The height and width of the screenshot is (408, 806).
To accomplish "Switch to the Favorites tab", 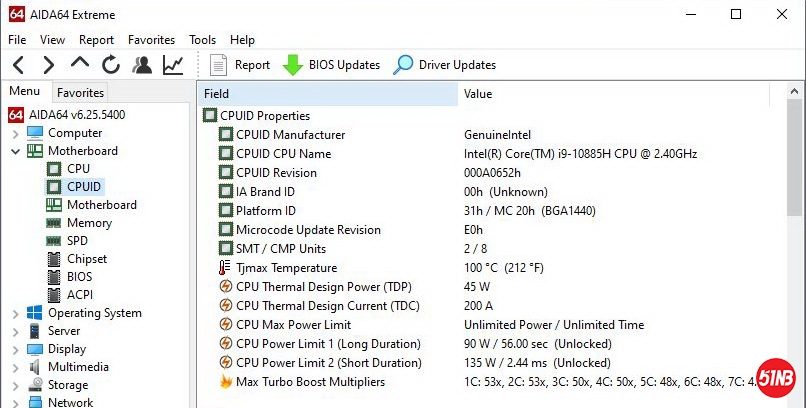I will [x=80, y=92].
